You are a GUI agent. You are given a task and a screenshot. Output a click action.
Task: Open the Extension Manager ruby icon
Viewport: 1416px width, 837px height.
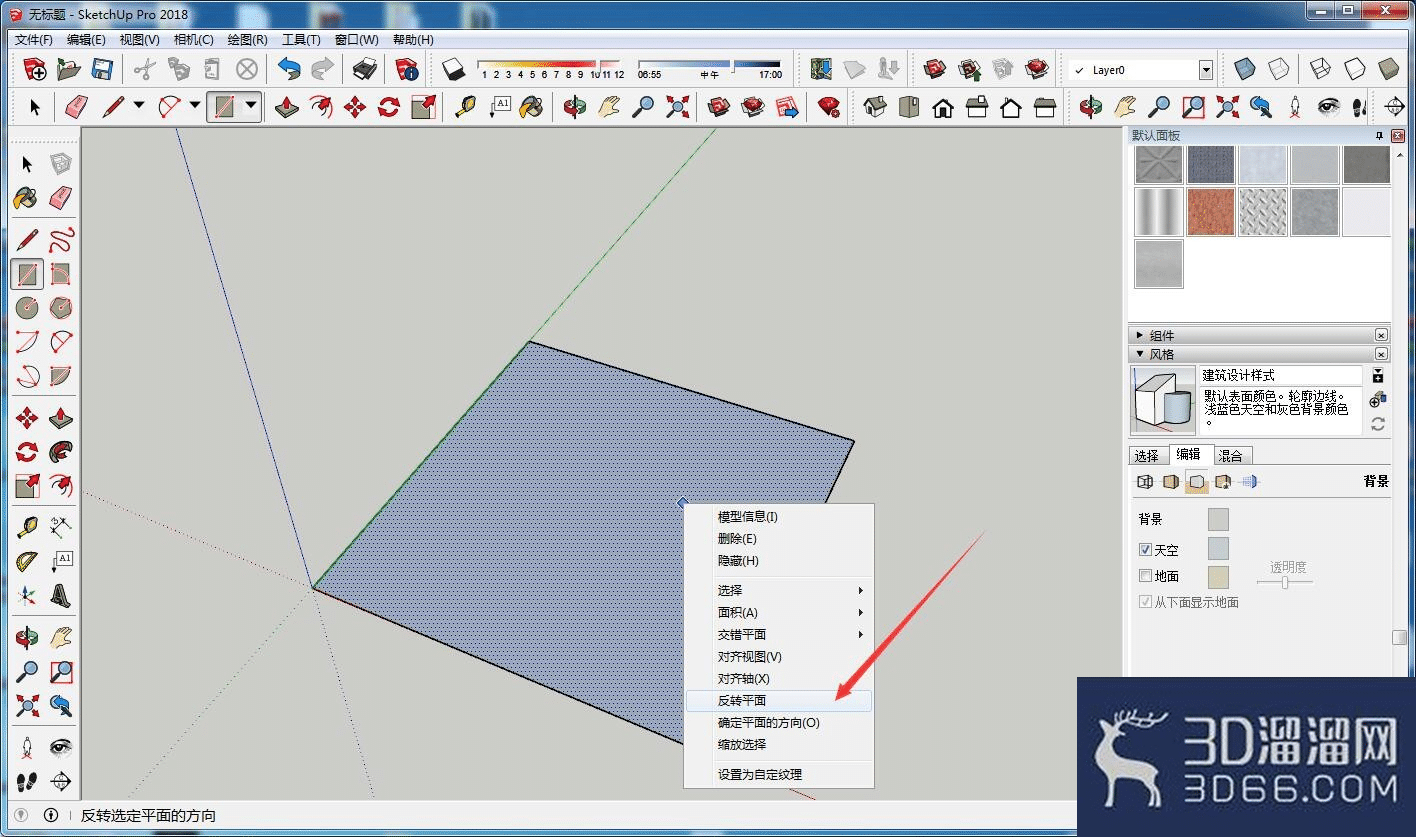click(829, 106)
